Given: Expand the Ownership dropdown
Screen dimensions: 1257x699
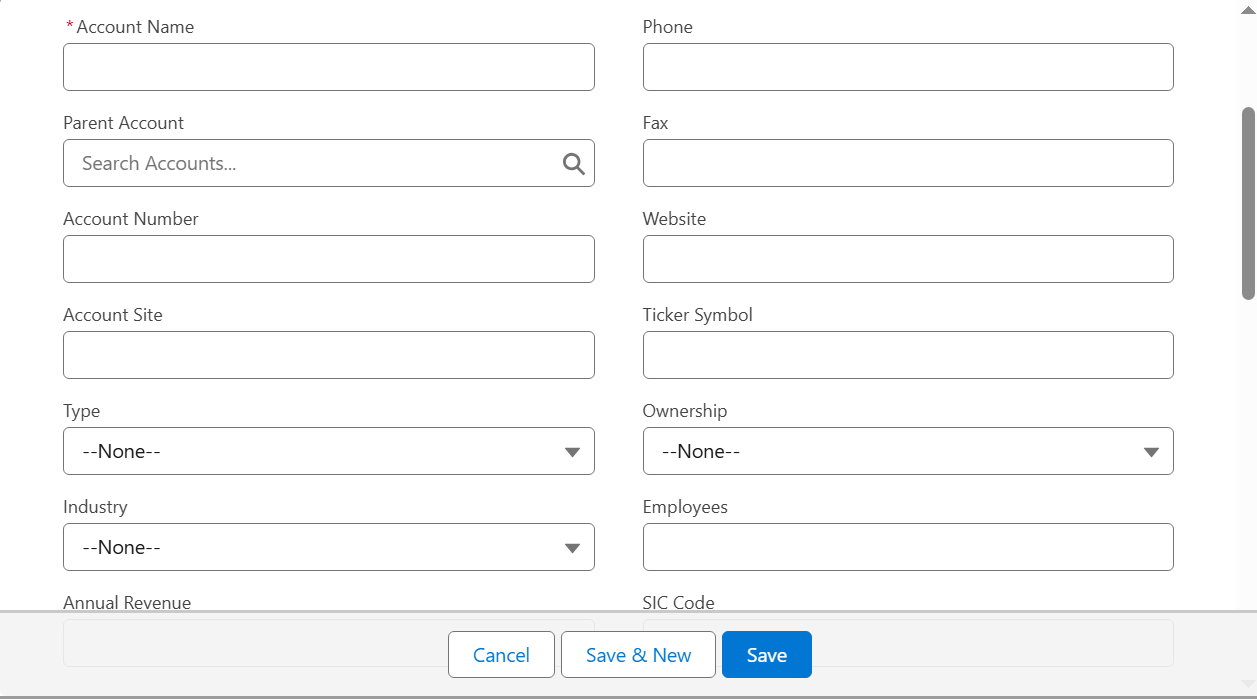Looking at the screenshot, I should pos(907,452).
